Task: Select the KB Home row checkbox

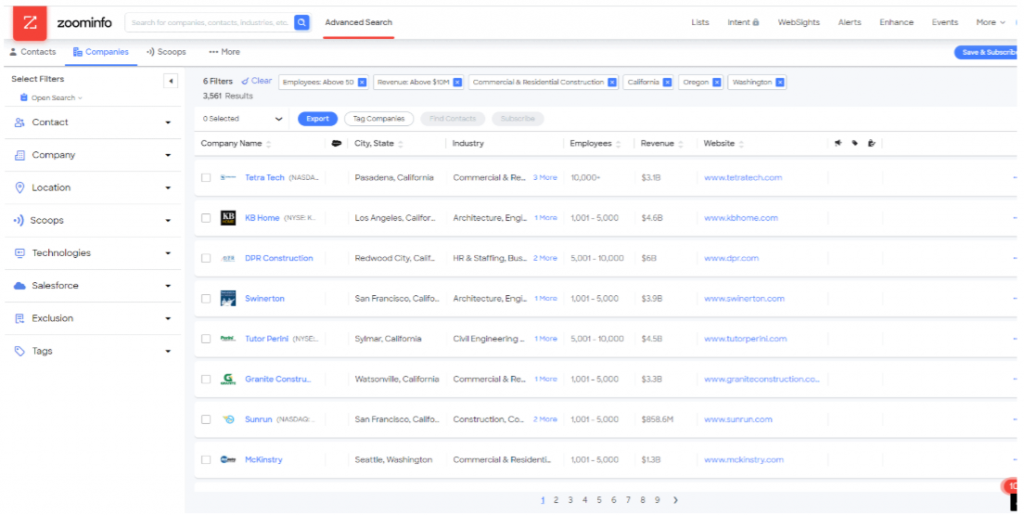Action: point(206,218)
